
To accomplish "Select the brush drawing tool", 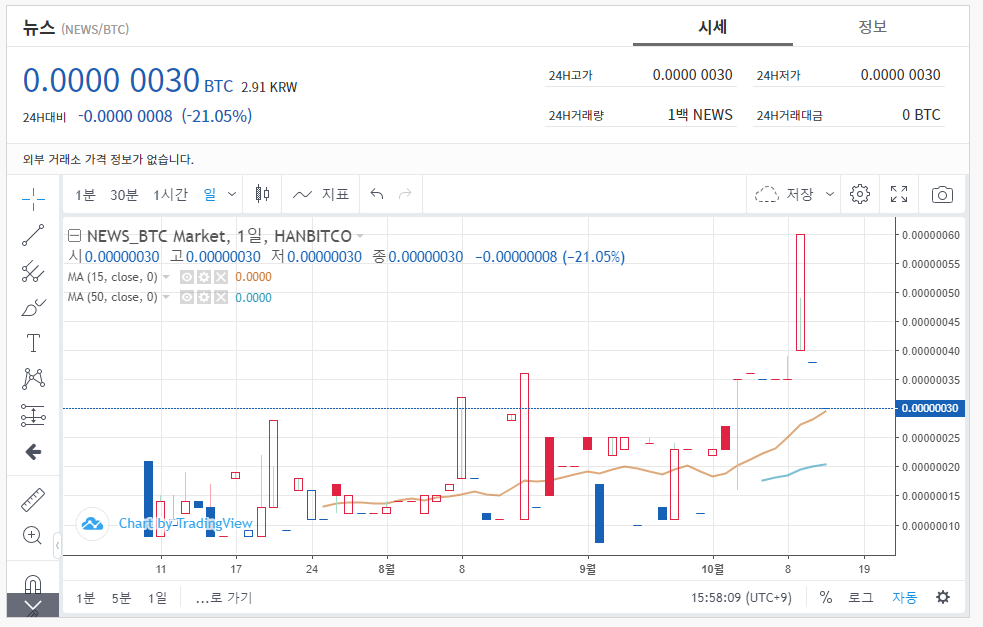I will [33, 307].
